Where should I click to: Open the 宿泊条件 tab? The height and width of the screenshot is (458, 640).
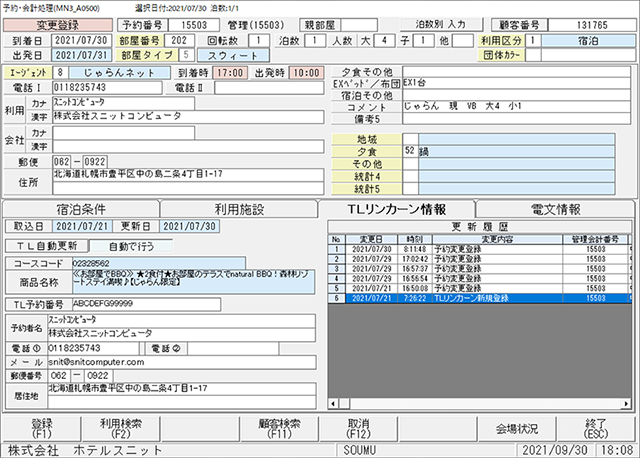click(81, 209)
